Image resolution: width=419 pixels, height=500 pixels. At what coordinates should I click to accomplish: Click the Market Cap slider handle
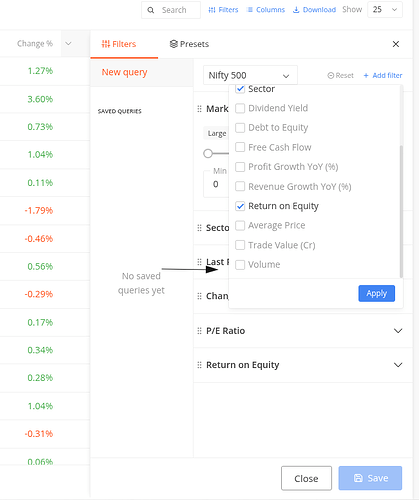click(208, 153)
